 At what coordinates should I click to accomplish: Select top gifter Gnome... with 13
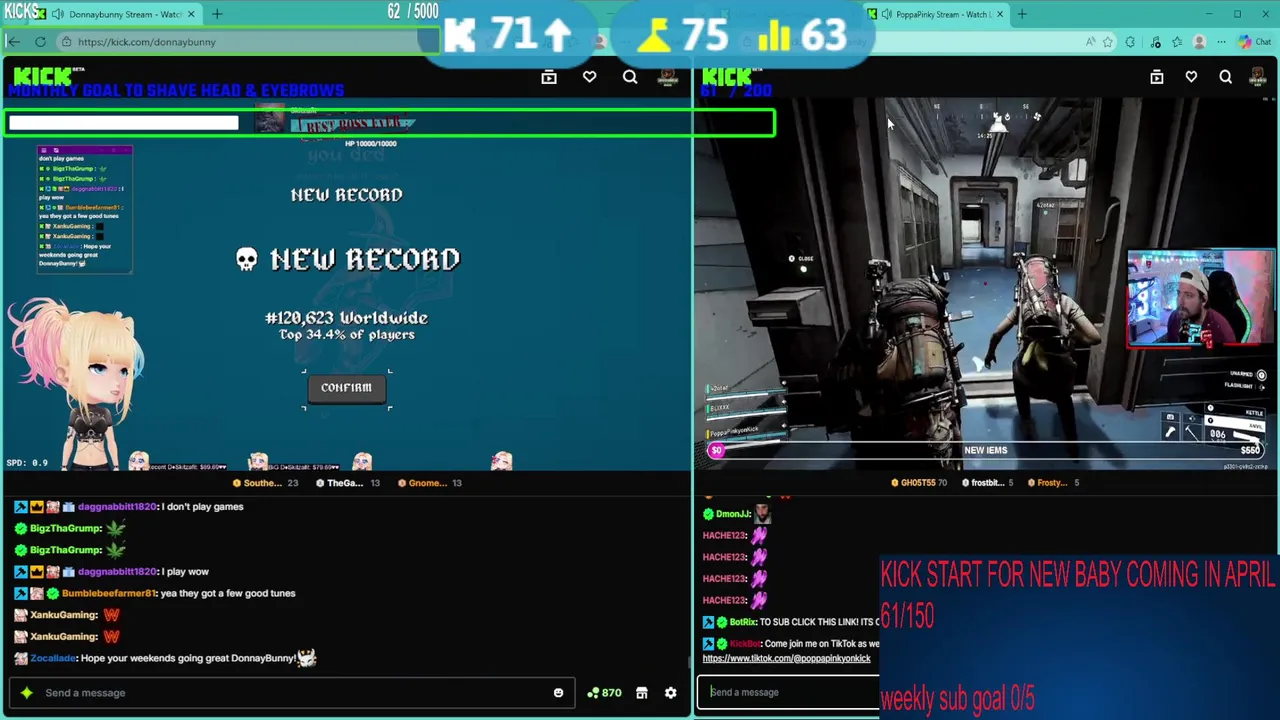point(430,483)
